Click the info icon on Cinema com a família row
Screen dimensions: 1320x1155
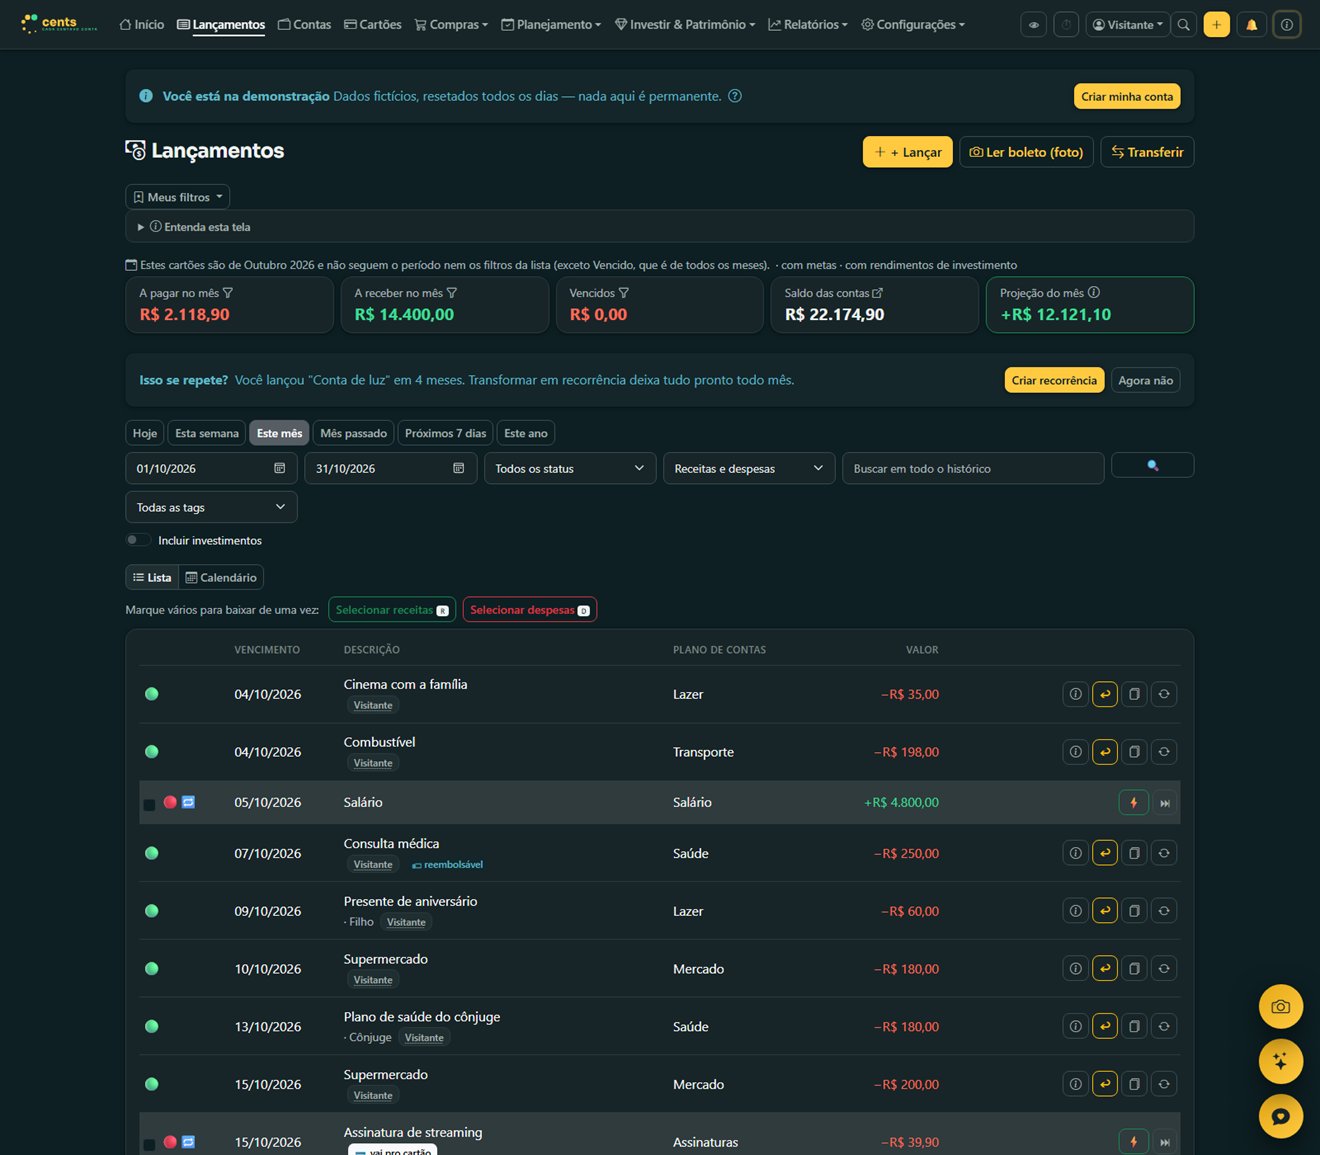[1075, 694]
